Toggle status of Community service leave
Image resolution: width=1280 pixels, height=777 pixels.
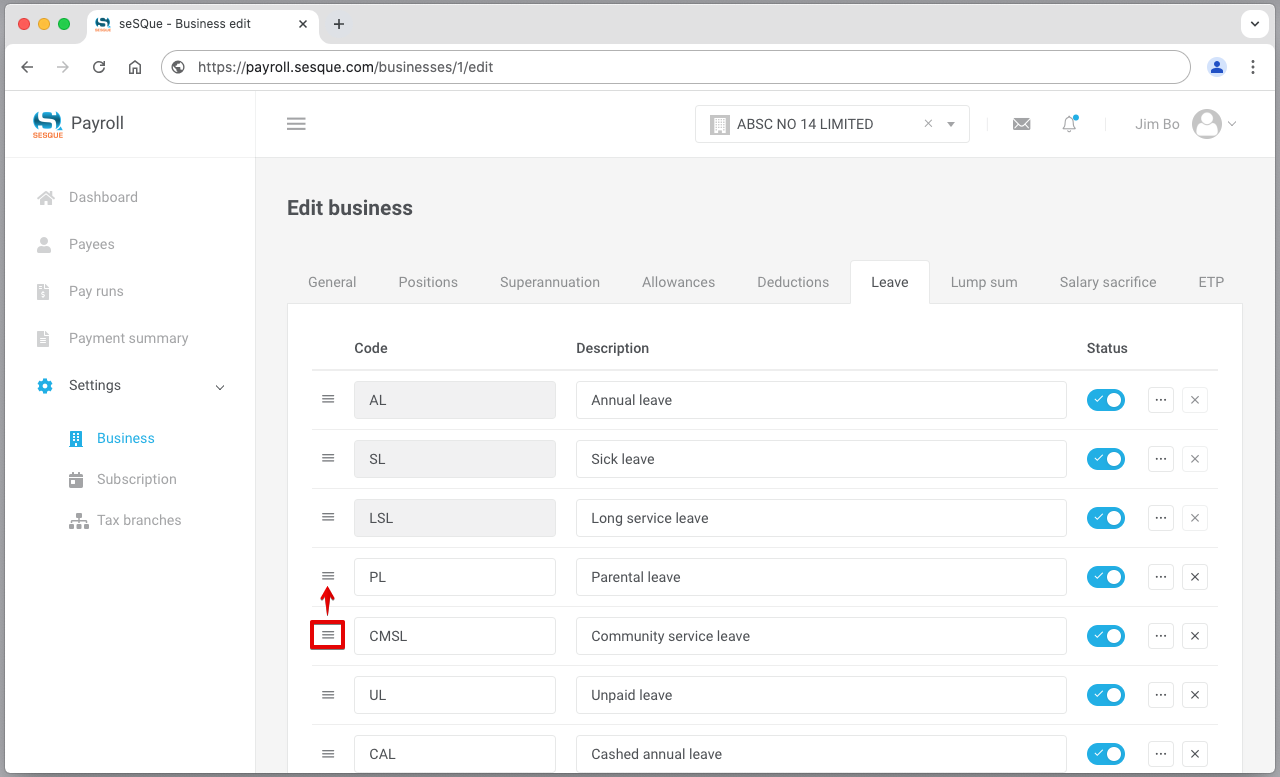coord(1105,636)
